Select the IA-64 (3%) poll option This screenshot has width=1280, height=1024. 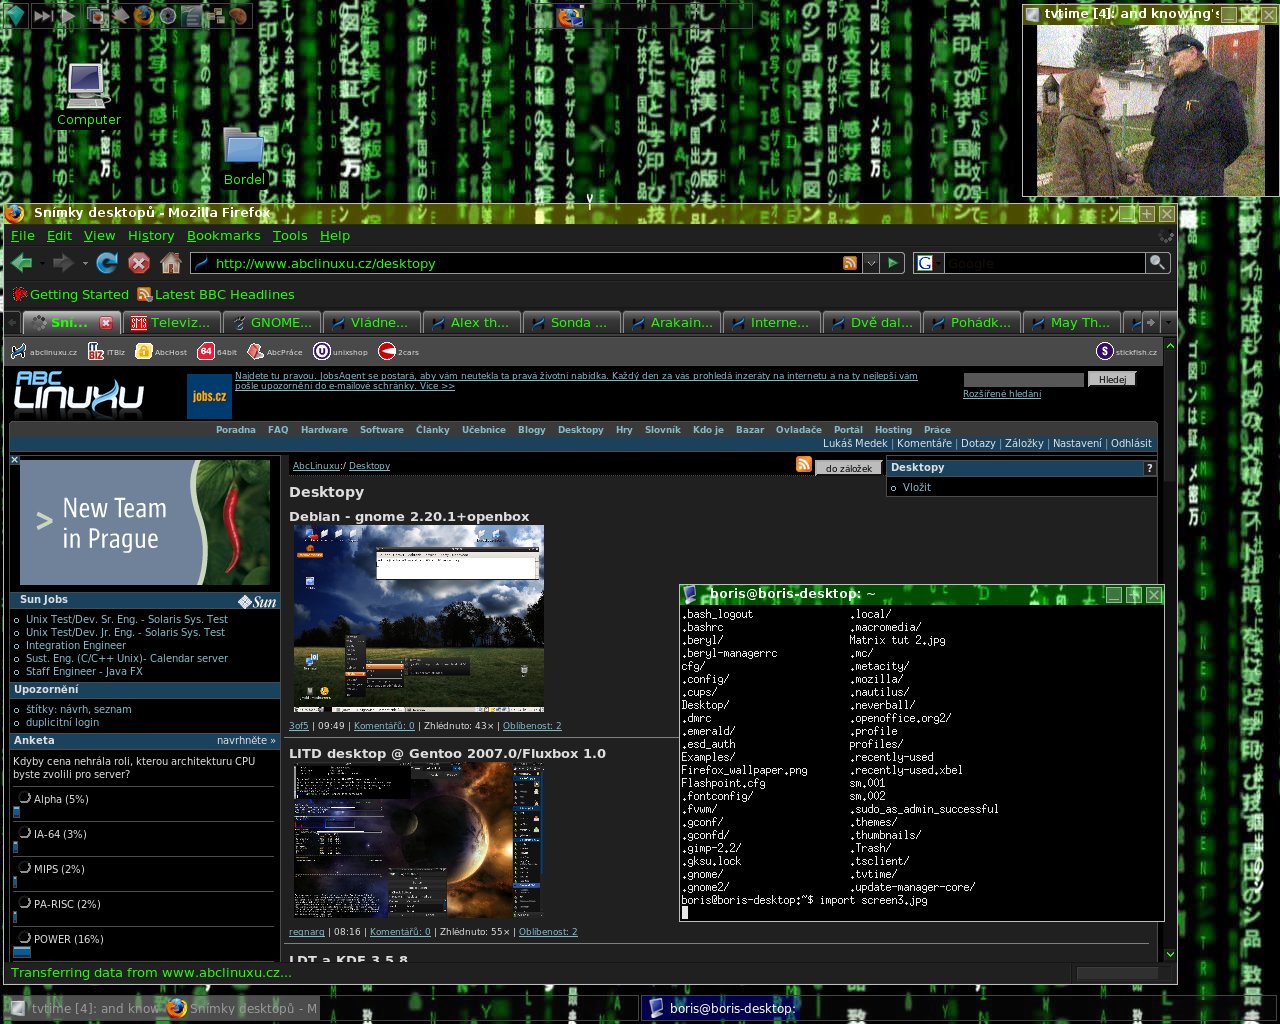[x=24, y=833]
